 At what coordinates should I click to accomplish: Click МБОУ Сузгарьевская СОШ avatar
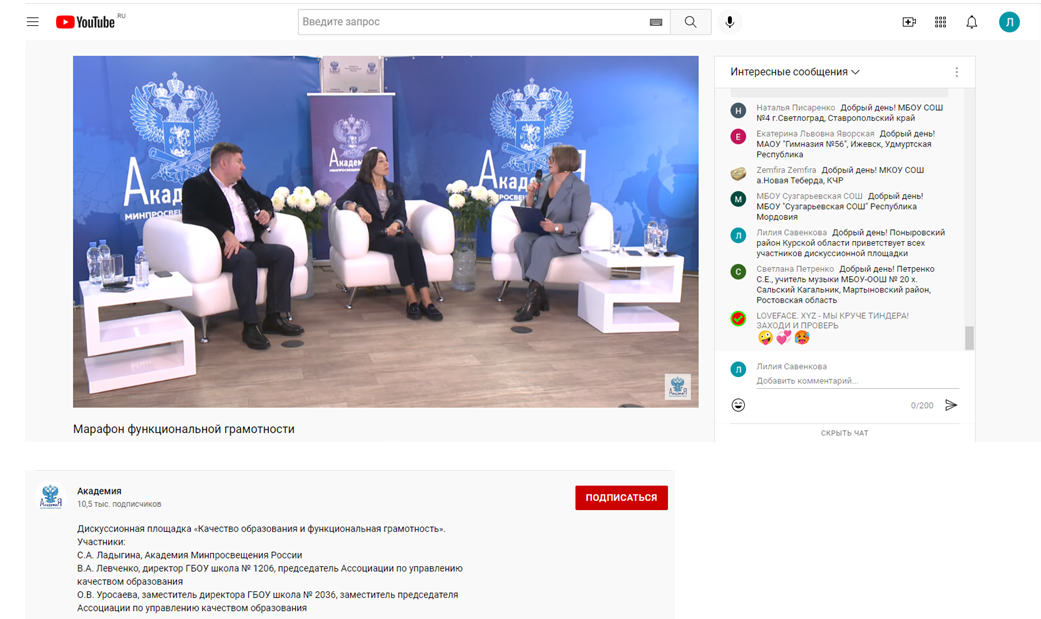point(738,199)
